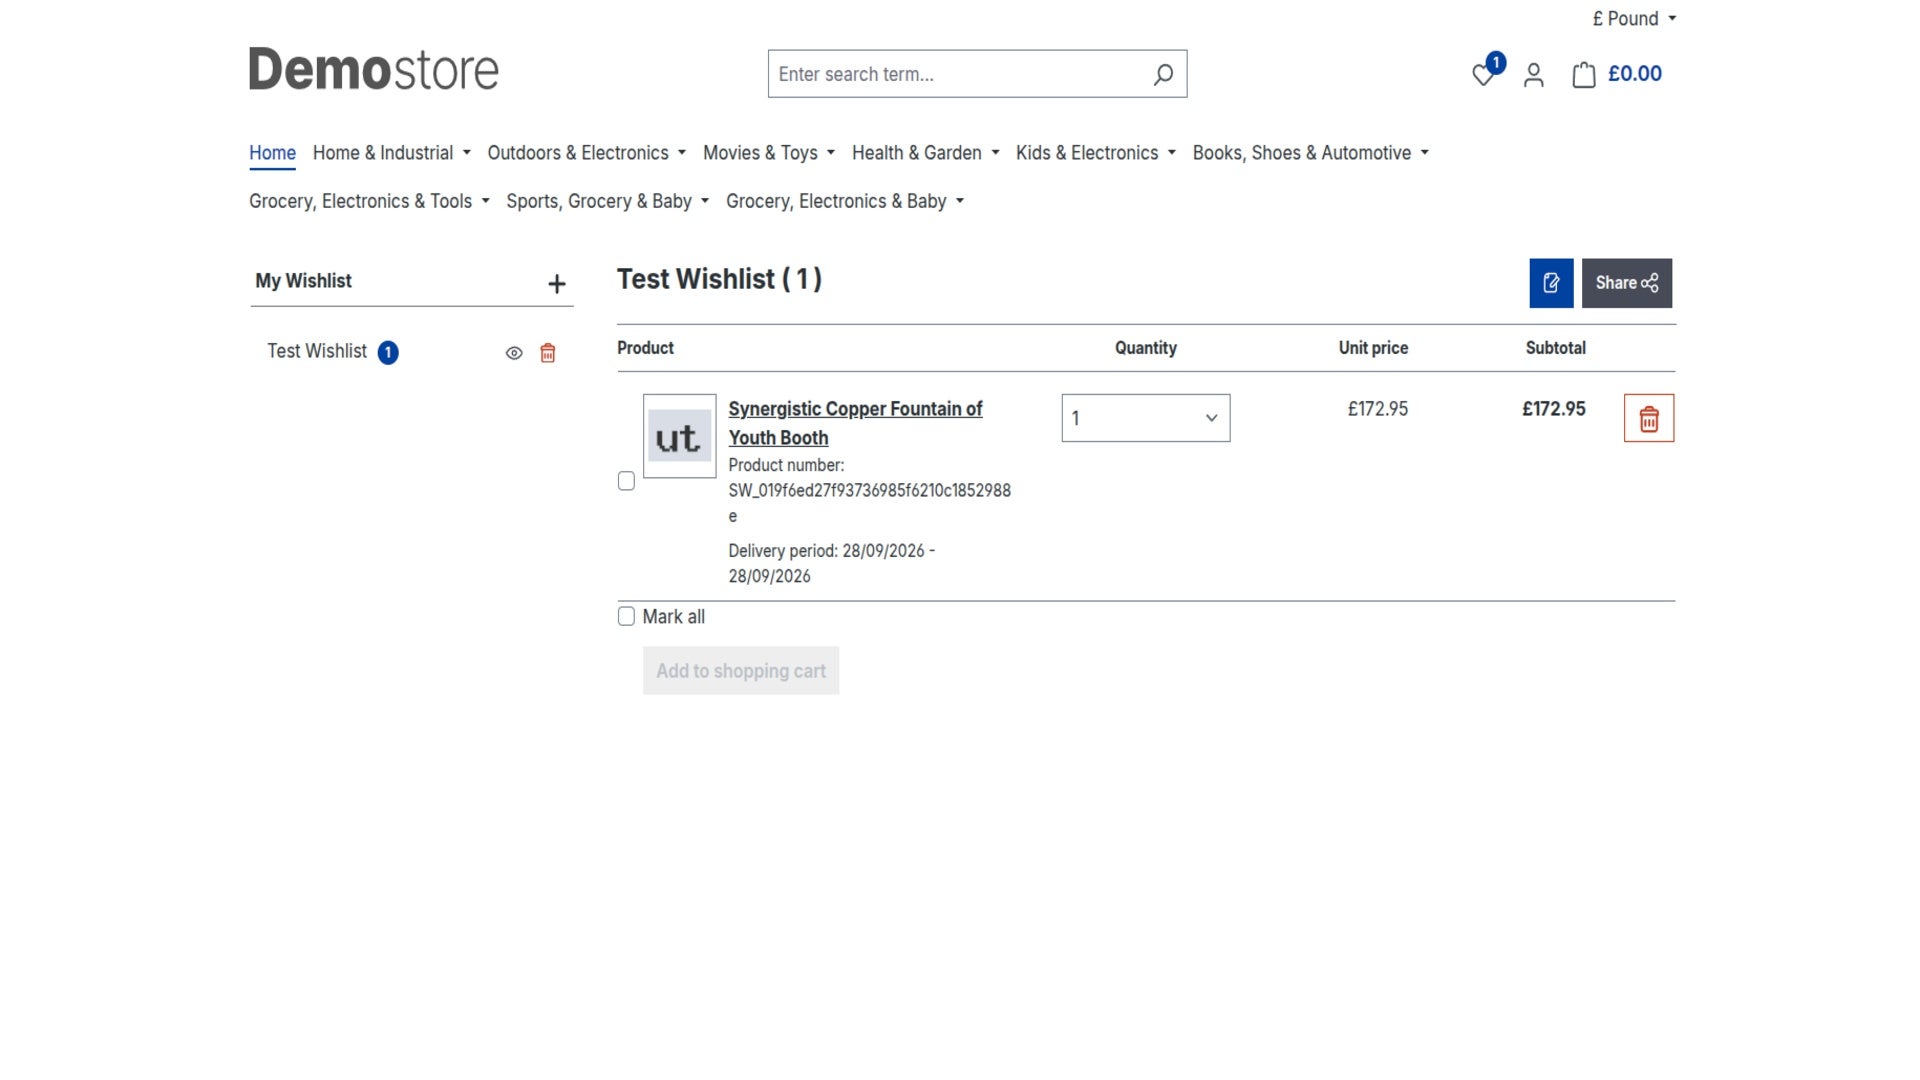The height and width of the screenshot is (1080, 1920).
Task: Click the Share button
Action: click(x=1626, y=283)
